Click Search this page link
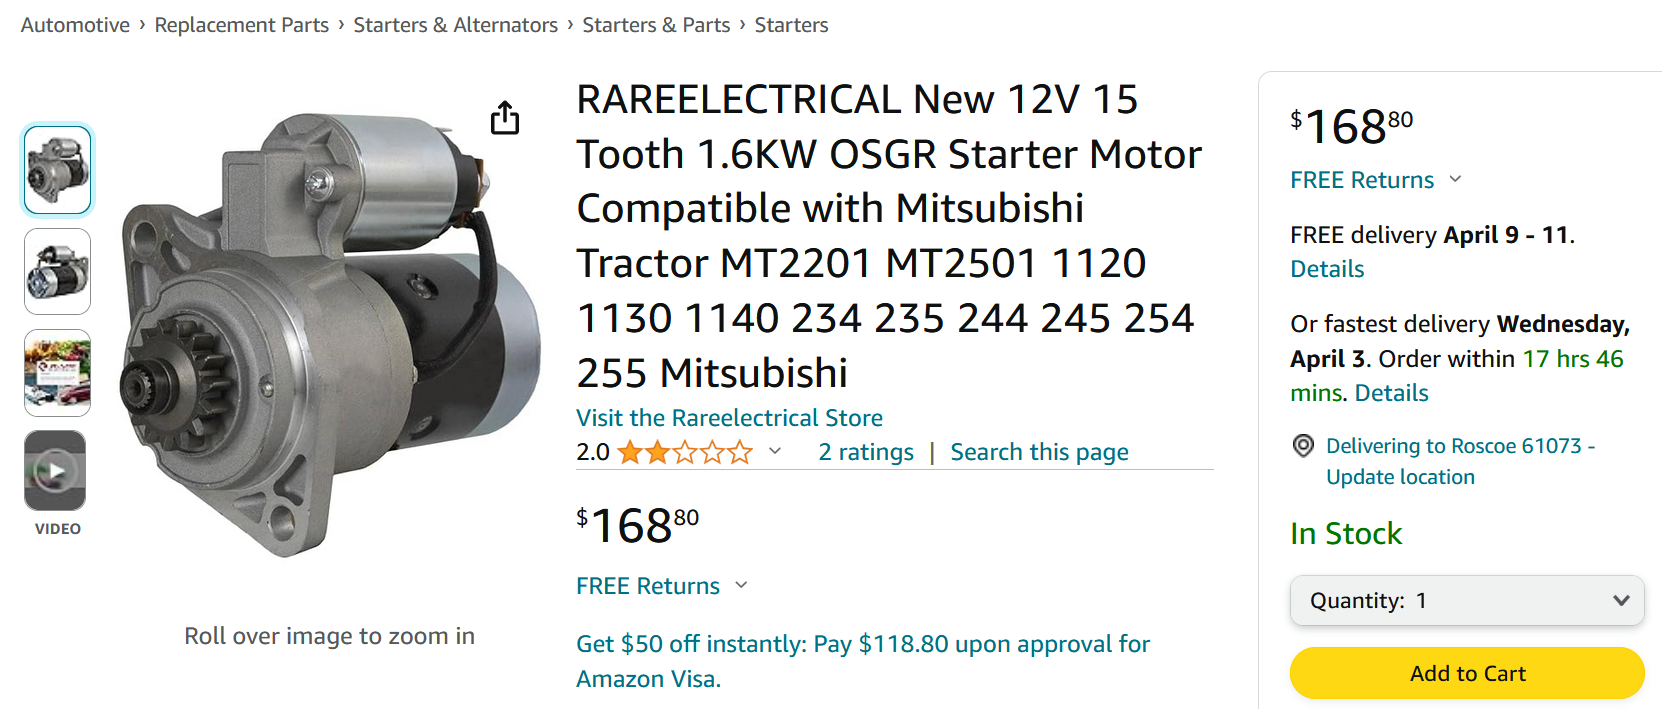This screenshot has width=1662, height=709. coord(1039,452)
